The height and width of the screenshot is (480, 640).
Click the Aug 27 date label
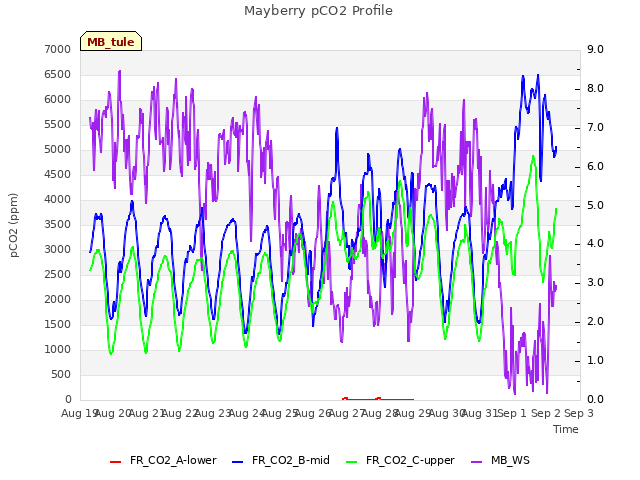[x=347, y=414]
